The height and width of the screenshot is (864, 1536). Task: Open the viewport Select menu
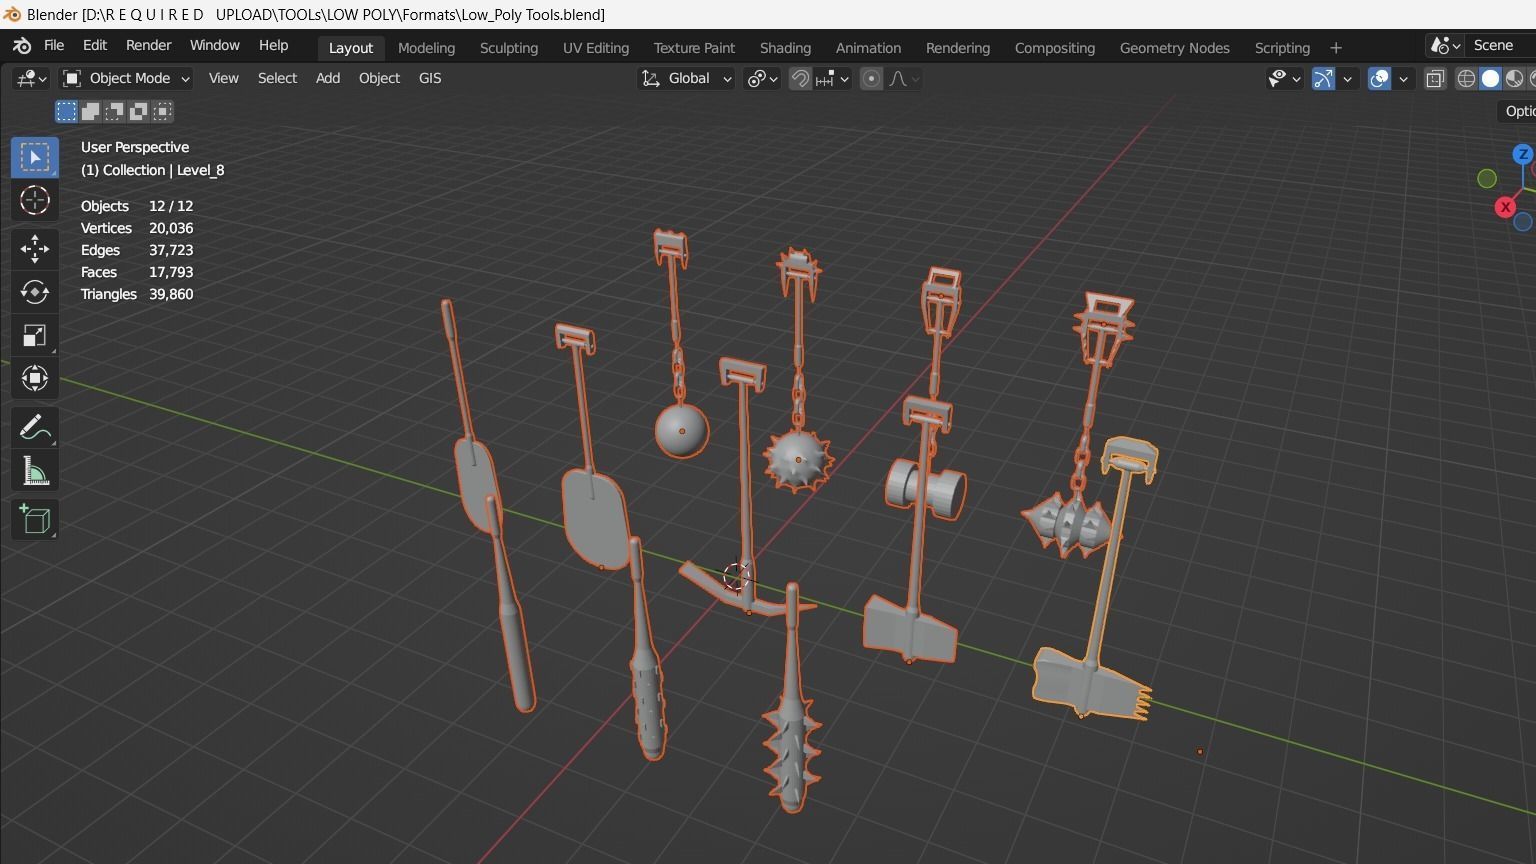277,78
